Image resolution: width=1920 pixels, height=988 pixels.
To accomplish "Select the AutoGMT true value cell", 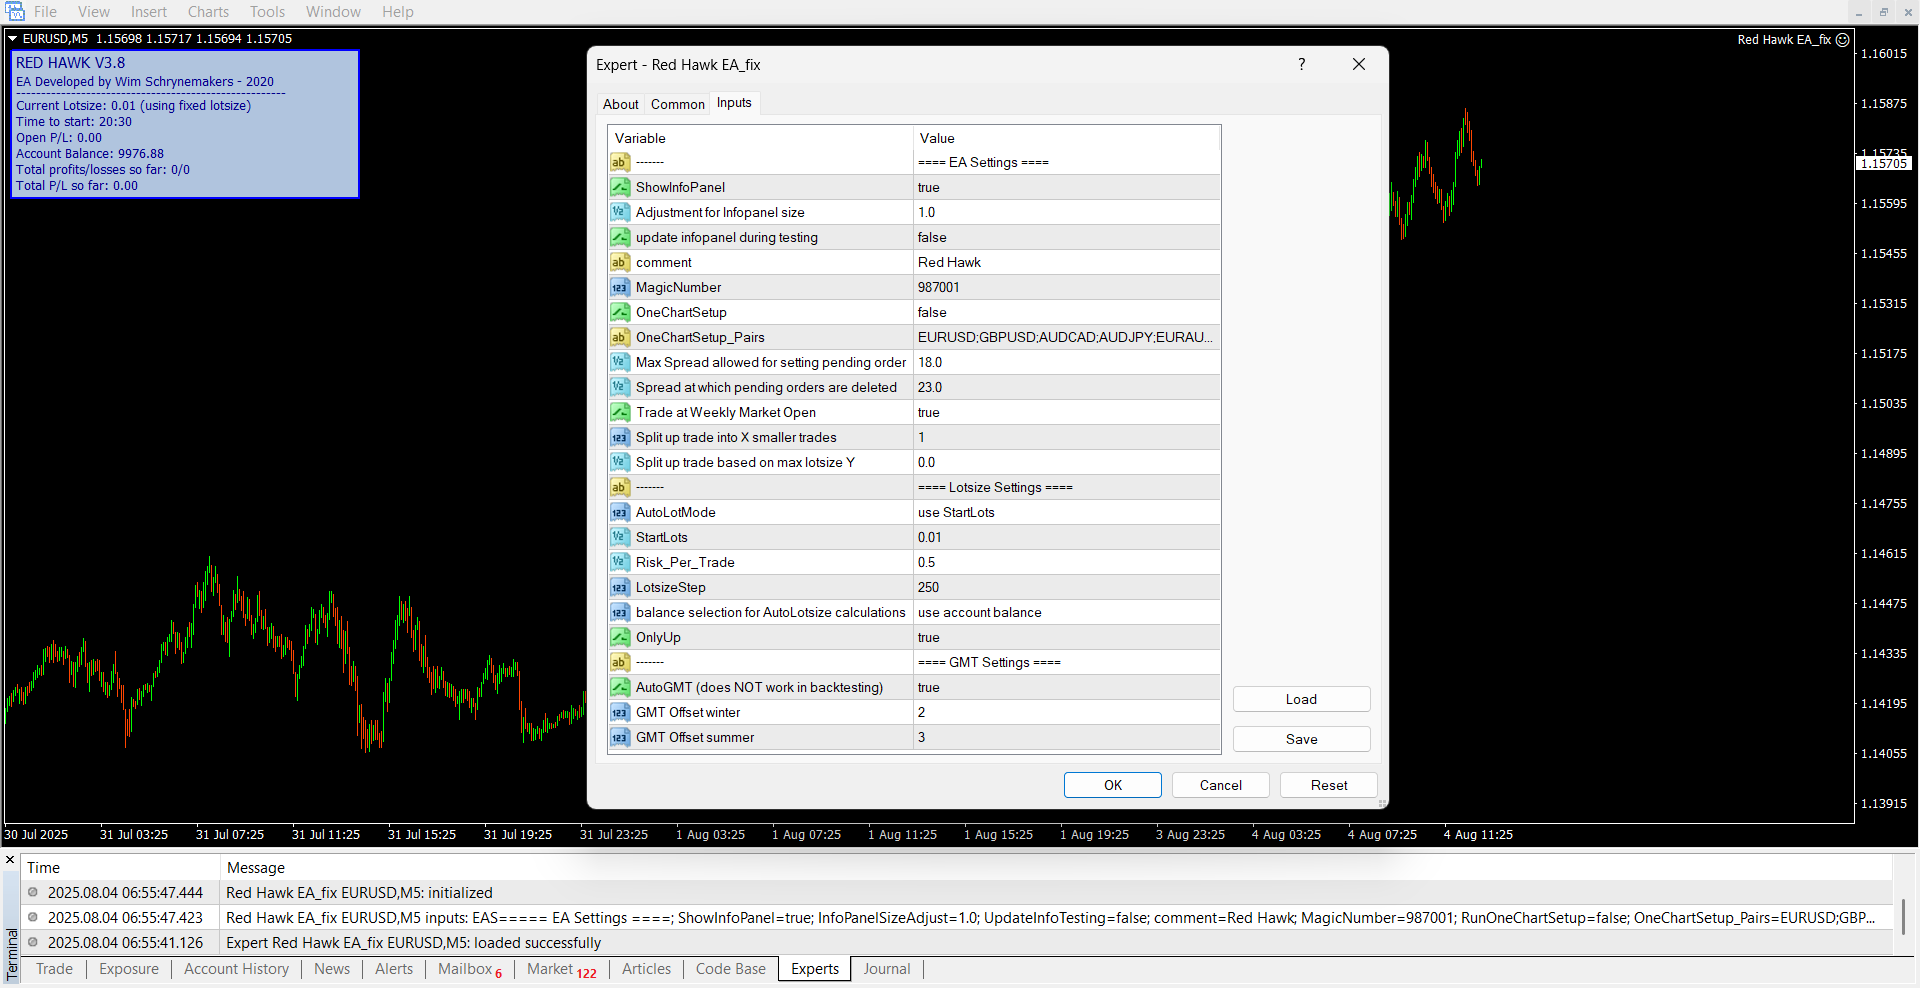I will point(1066,687).
